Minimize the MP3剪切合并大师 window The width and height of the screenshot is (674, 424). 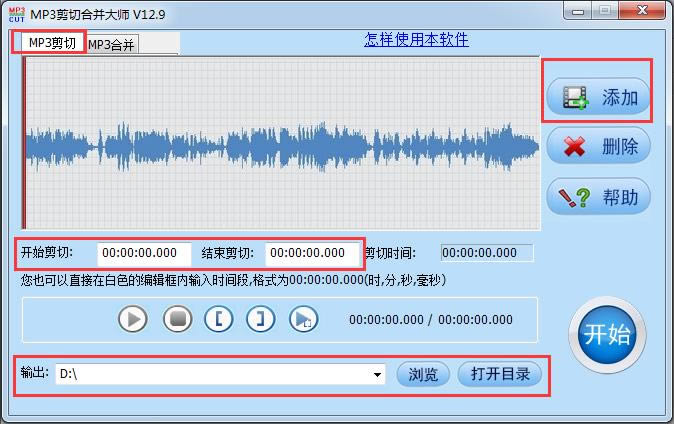[578, 11]
